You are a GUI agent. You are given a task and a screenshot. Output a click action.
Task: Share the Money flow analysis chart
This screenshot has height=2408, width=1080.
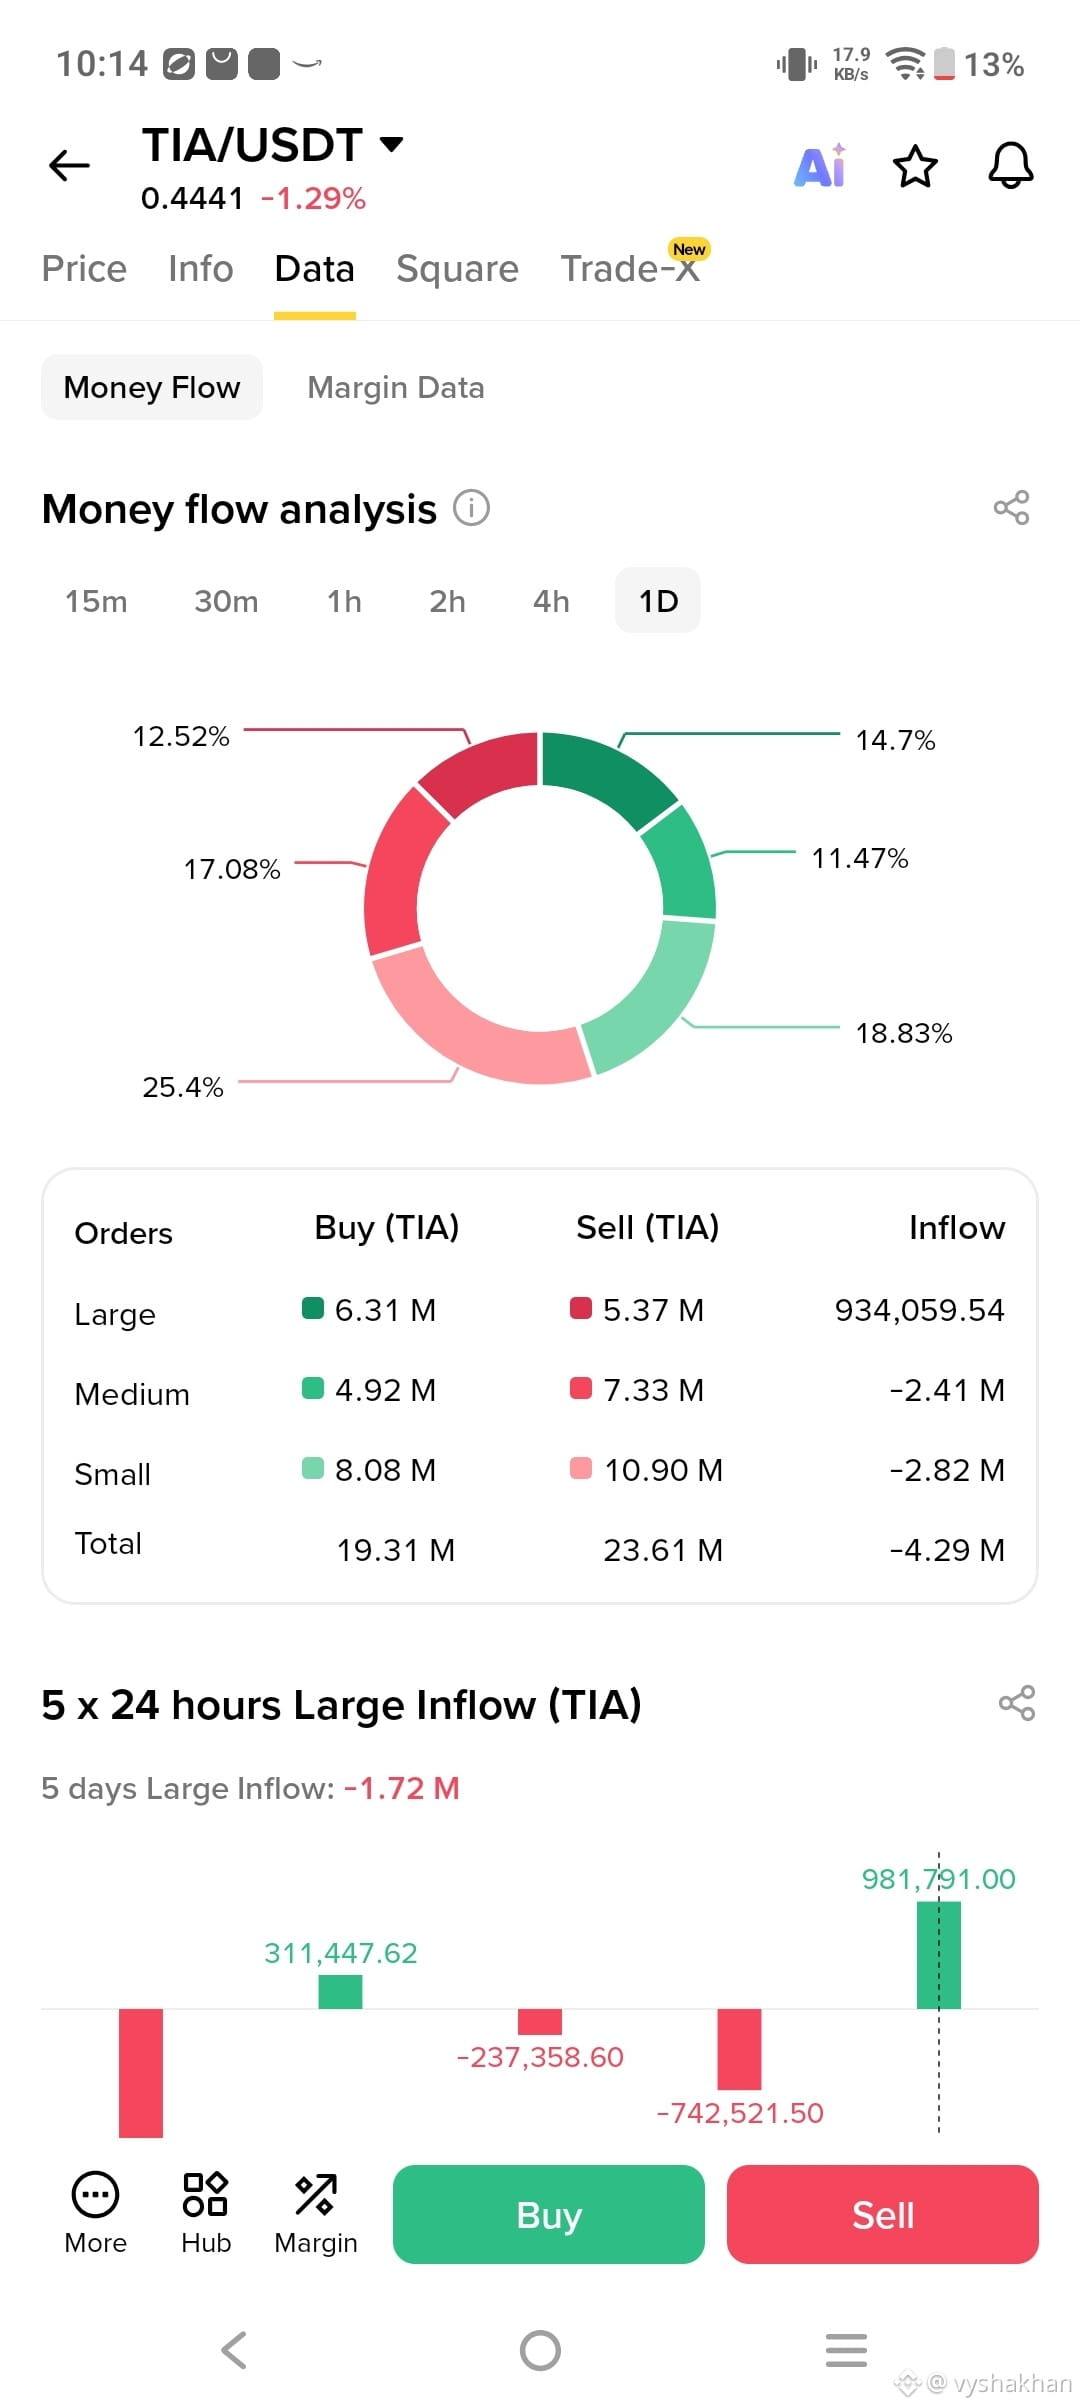click(x=1011, y=508)
